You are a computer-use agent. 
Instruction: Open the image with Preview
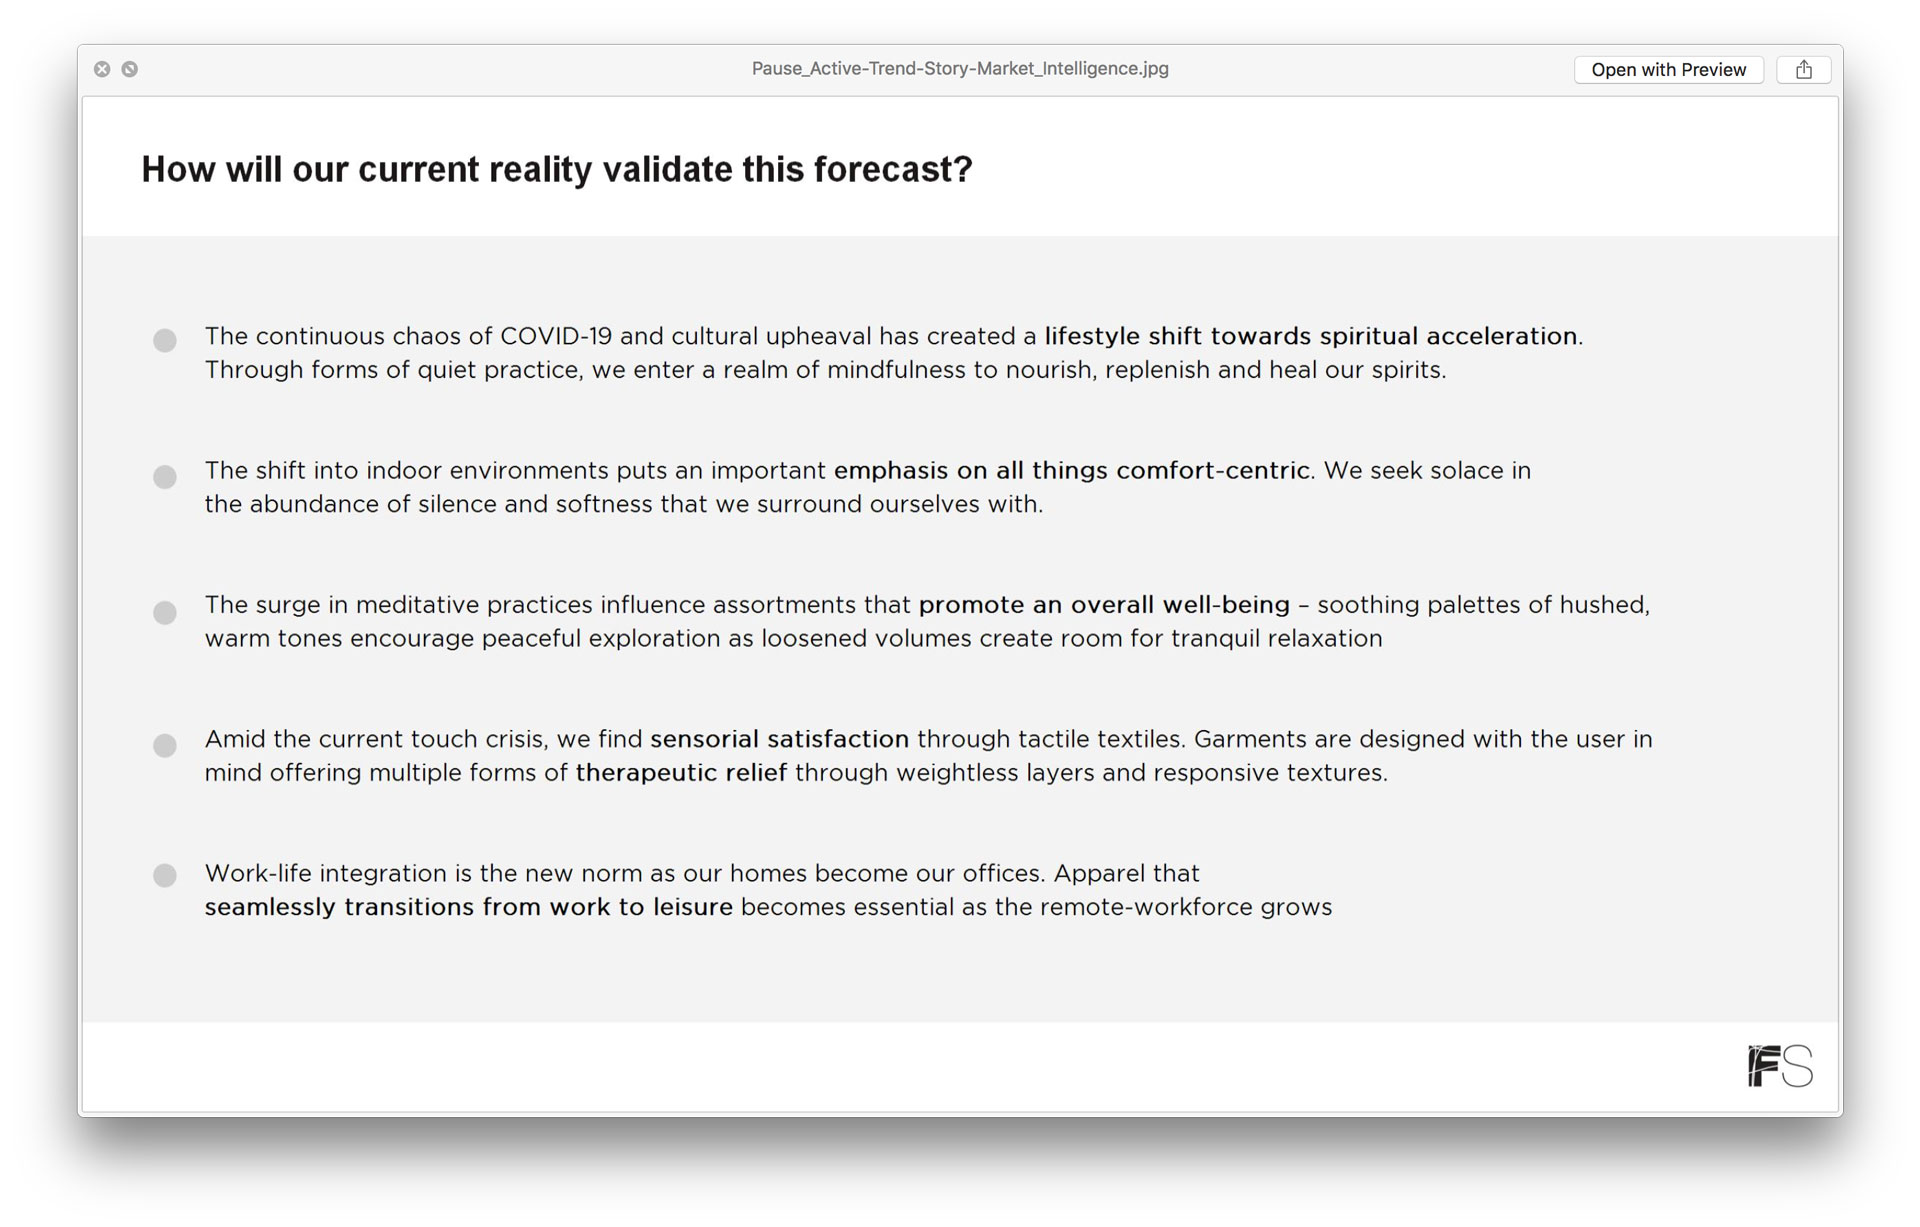coord(1668,69)
